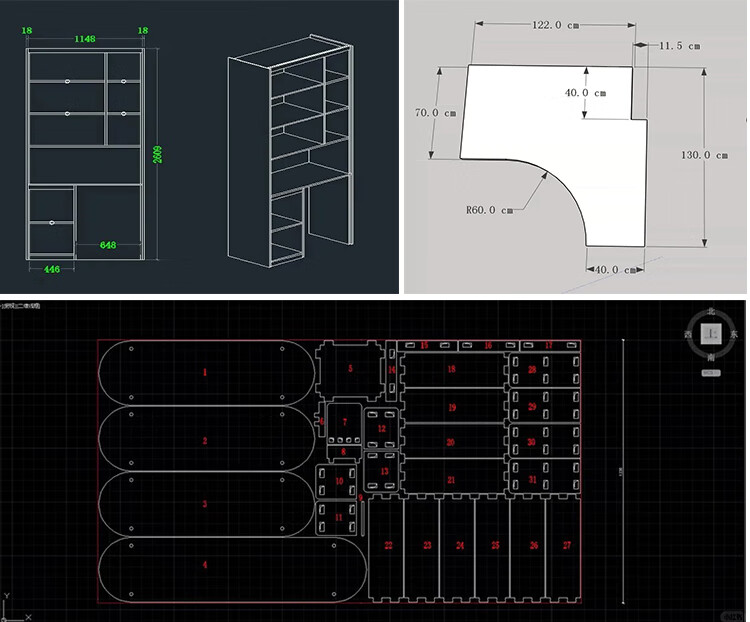The width and height of the screenshot is (750, 622).
Task: Click the UCS X-Y axis icon
Action: coord(15,608)
